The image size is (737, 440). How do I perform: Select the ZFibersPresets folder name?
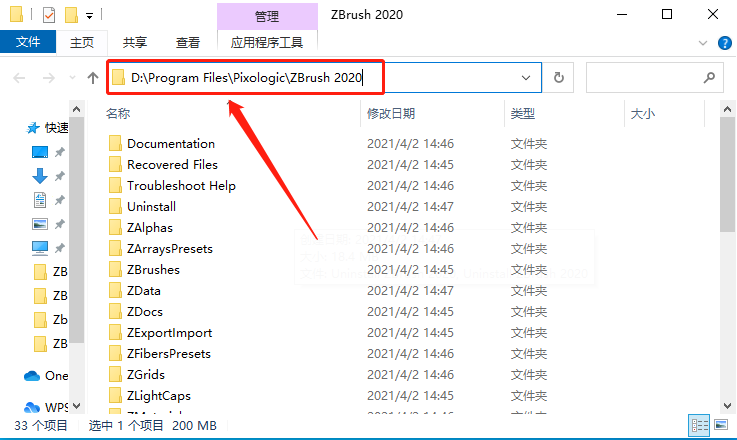(169, 354)
